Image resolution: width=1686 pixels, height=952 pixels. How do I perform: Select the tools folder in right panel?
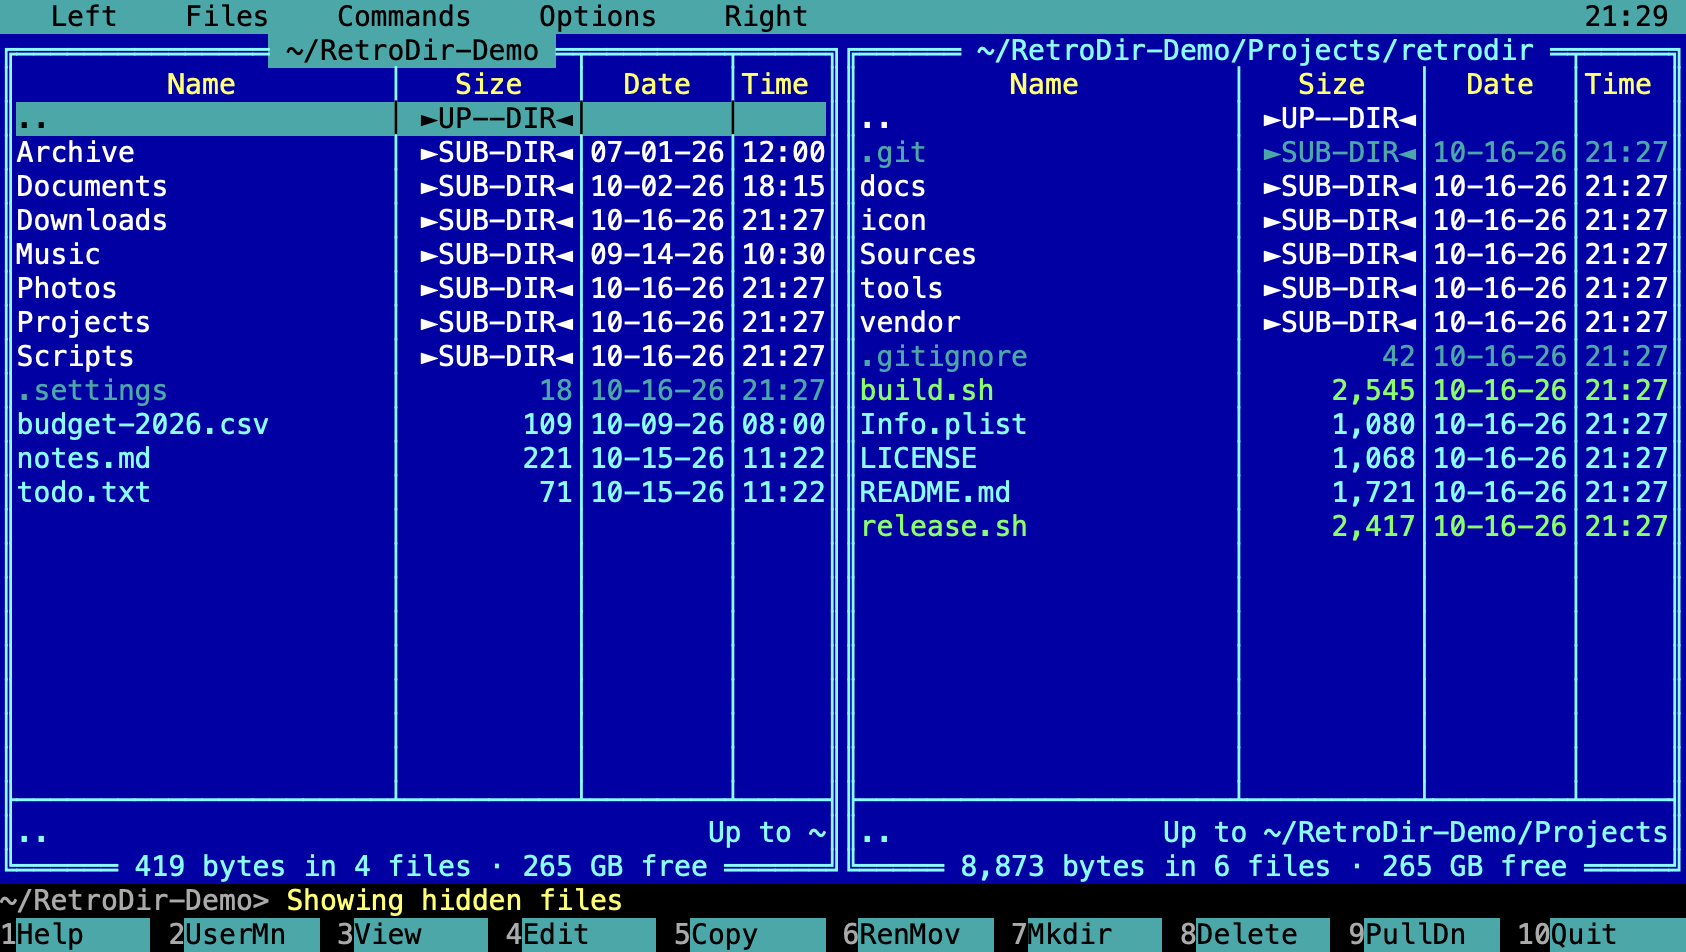point(1264,289)
